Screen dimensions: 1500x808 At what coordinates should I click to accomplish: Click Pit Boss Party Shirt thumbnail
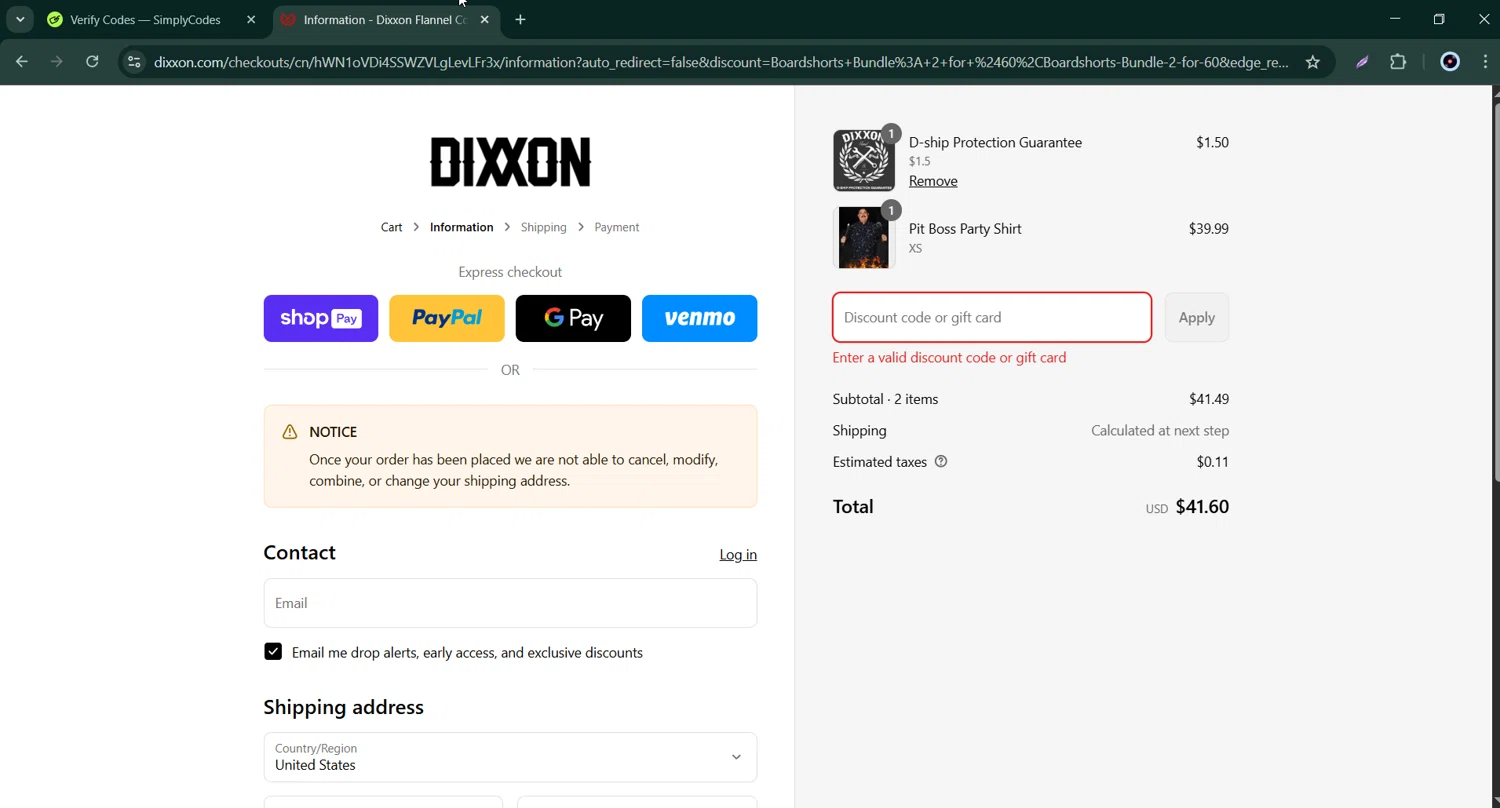tap(864, 237)
